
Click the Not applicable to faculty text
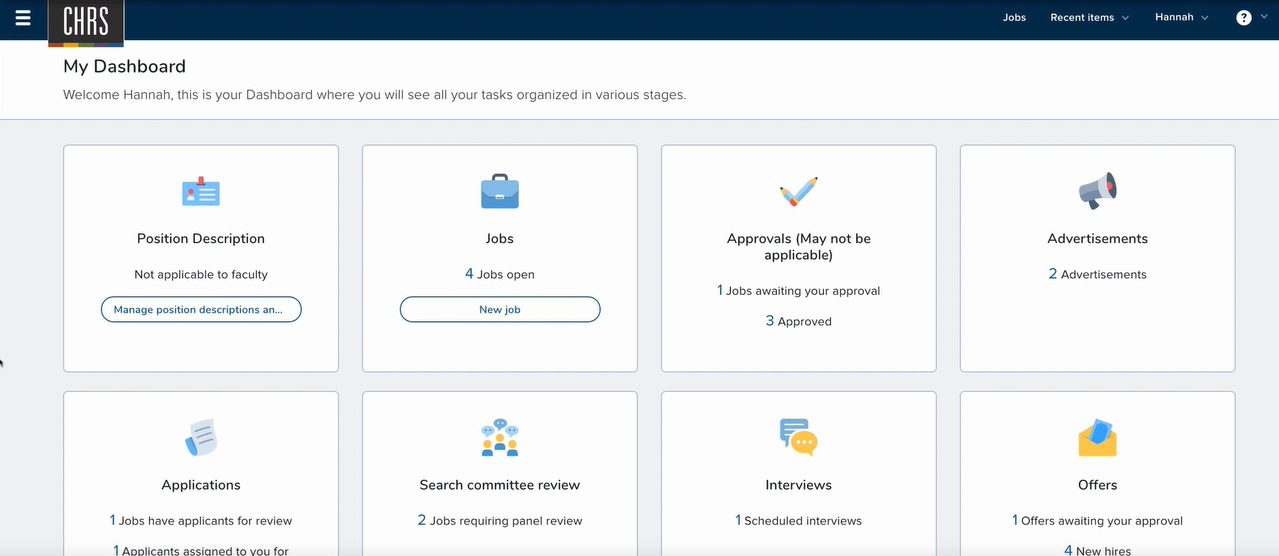coord(201,274)
